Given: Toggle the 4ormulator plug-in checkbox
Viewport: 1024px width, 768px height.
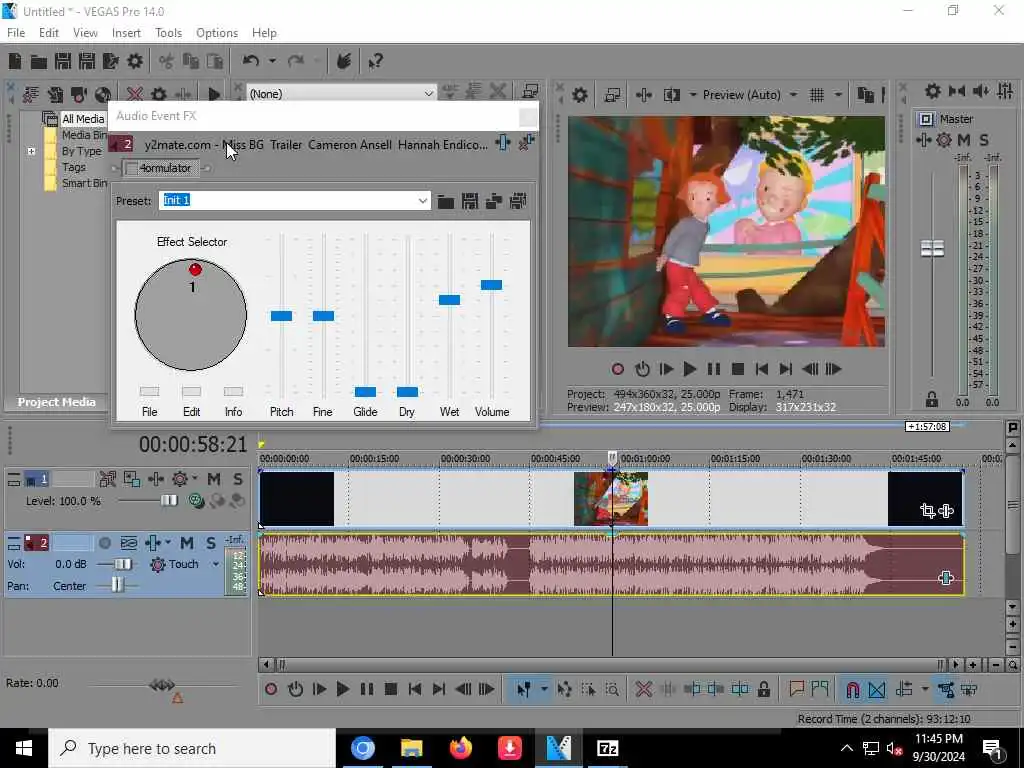Looking at the screenshot, I should 131,168.
